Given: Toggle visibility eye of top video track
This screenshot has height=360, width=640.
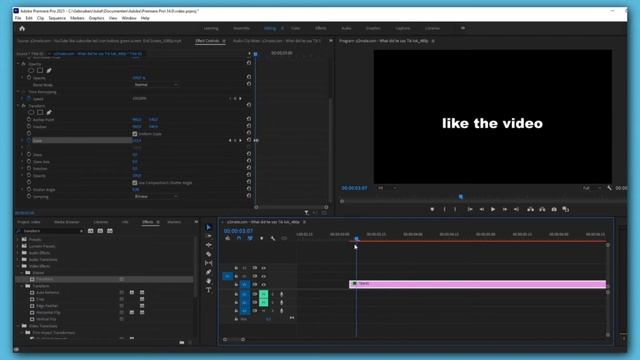Looking at the screenshot, I should pyautogui.click(x=264, y=268).
